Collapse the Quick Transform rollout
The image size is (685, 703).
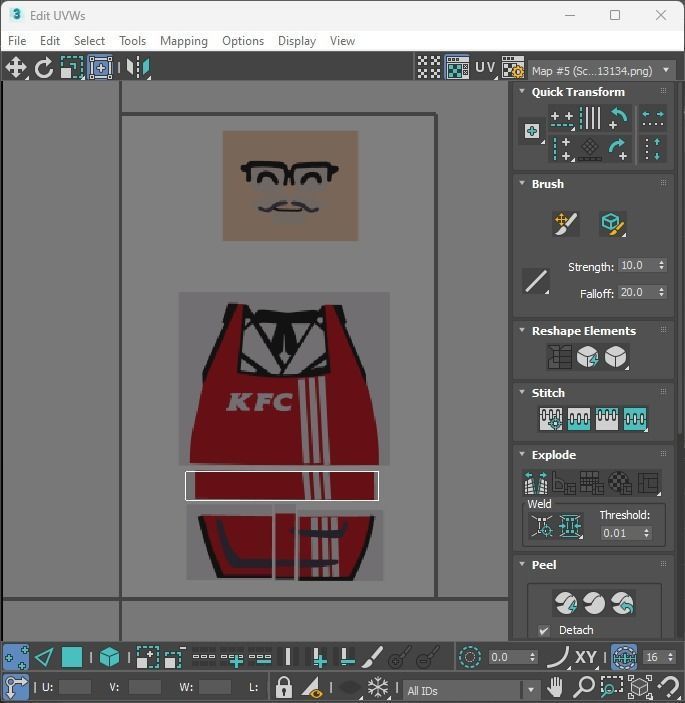[522, 91]
